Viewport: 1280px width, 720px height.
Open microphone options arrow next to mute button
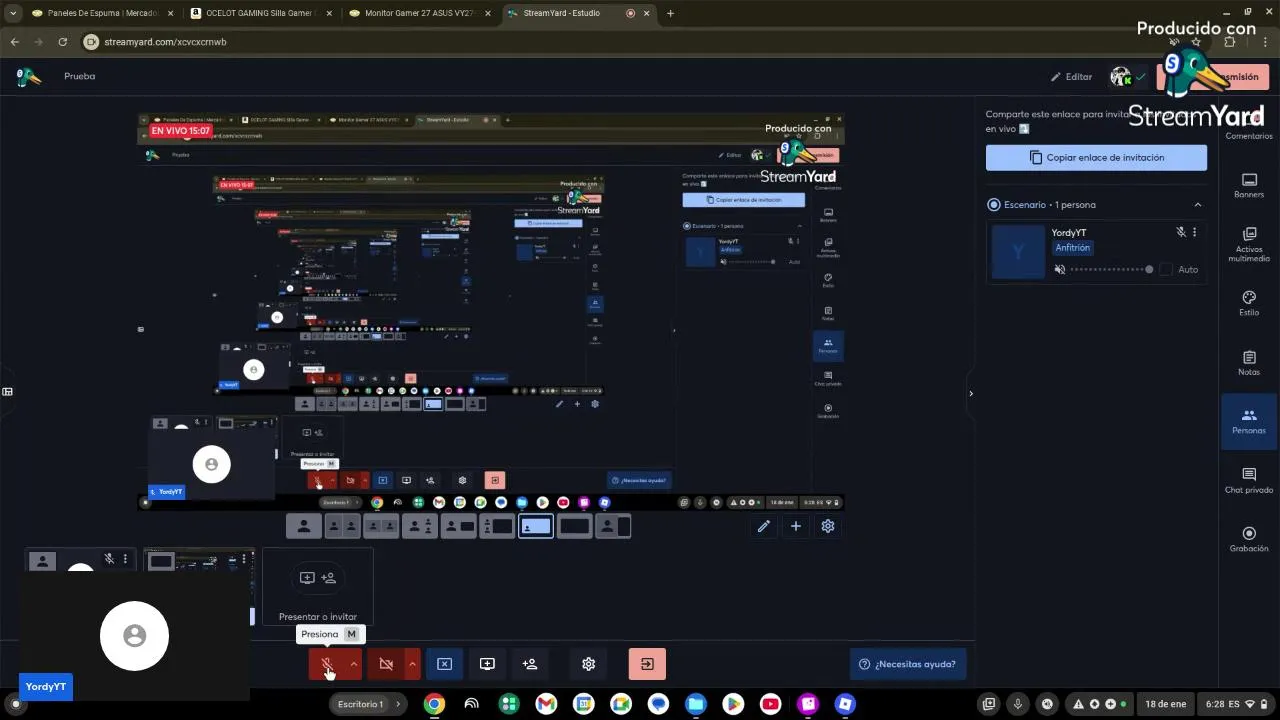coord(353,664)
